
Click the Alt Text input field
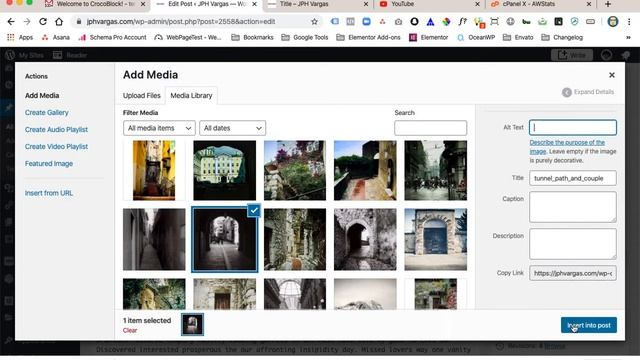point(573,127)
